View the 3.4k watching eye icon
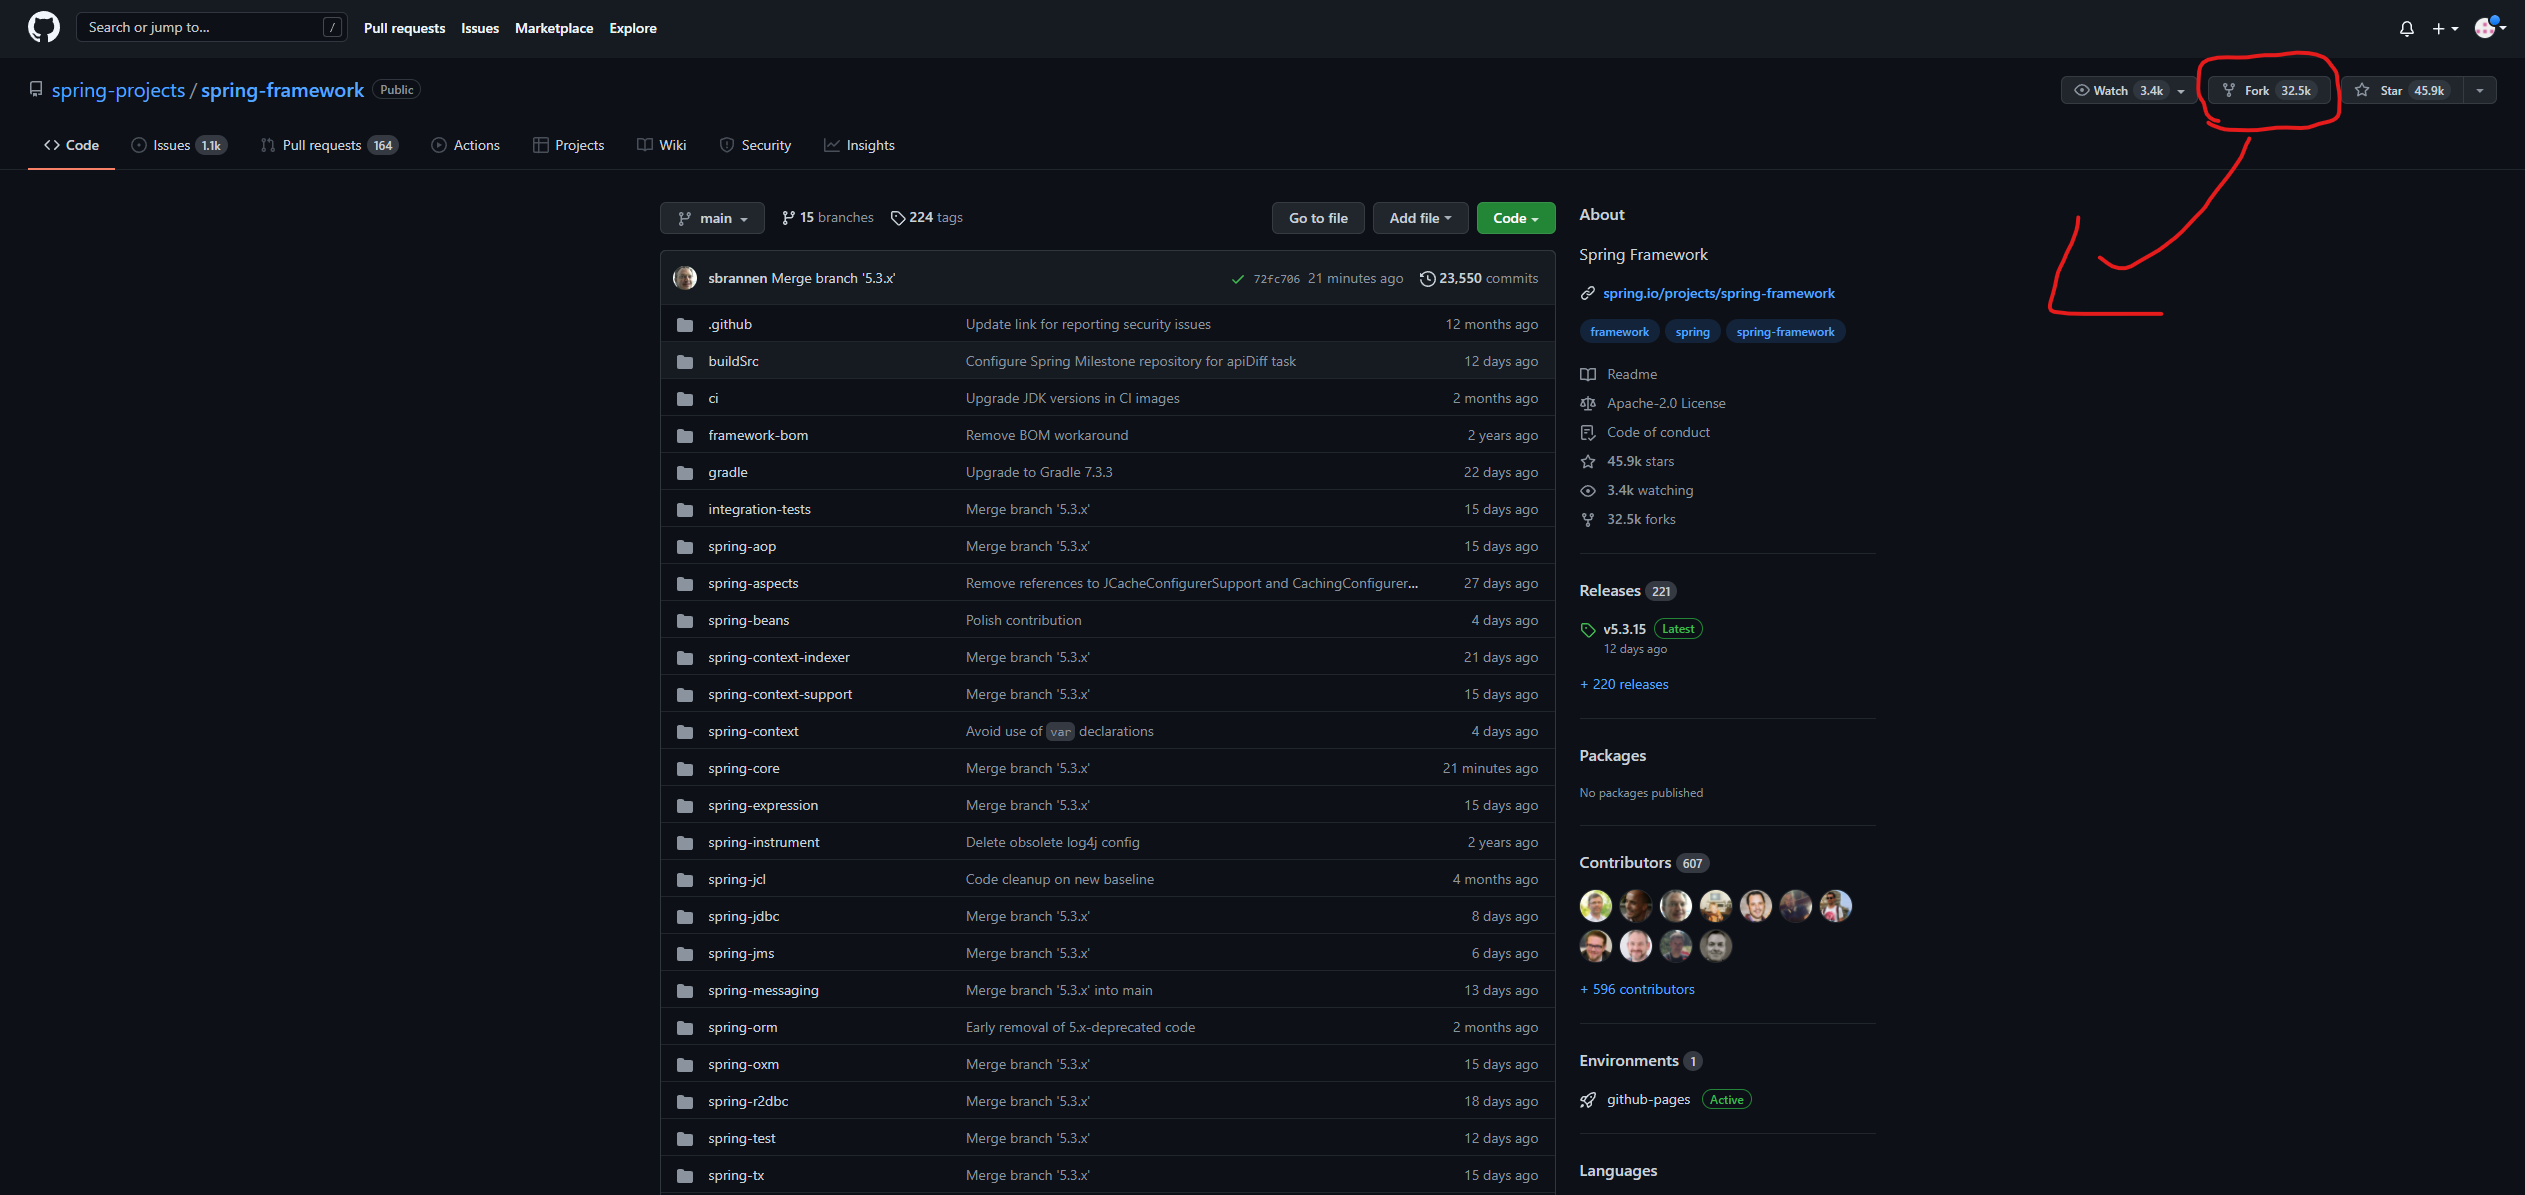Image resolution: width=2525 pixels, height=1195 pixels. [1588, 490]
